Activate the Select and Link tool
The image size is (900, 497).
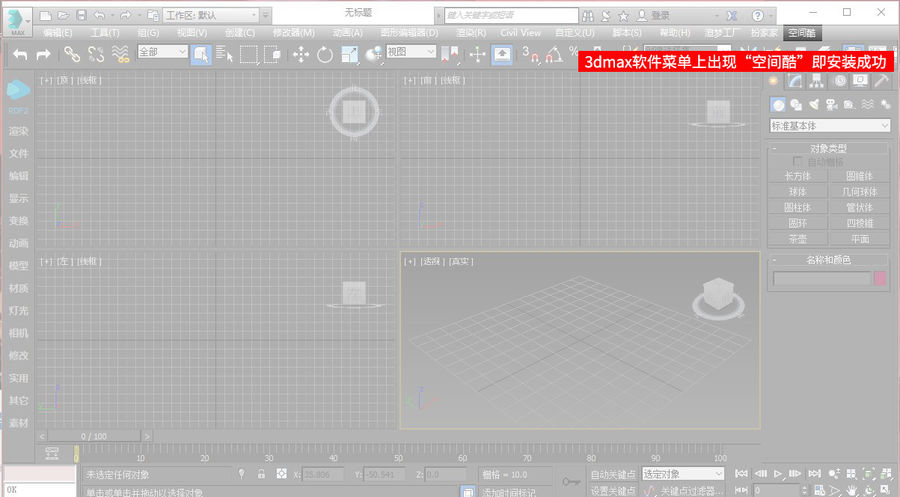pyautogui.click(x=72, y=55)
